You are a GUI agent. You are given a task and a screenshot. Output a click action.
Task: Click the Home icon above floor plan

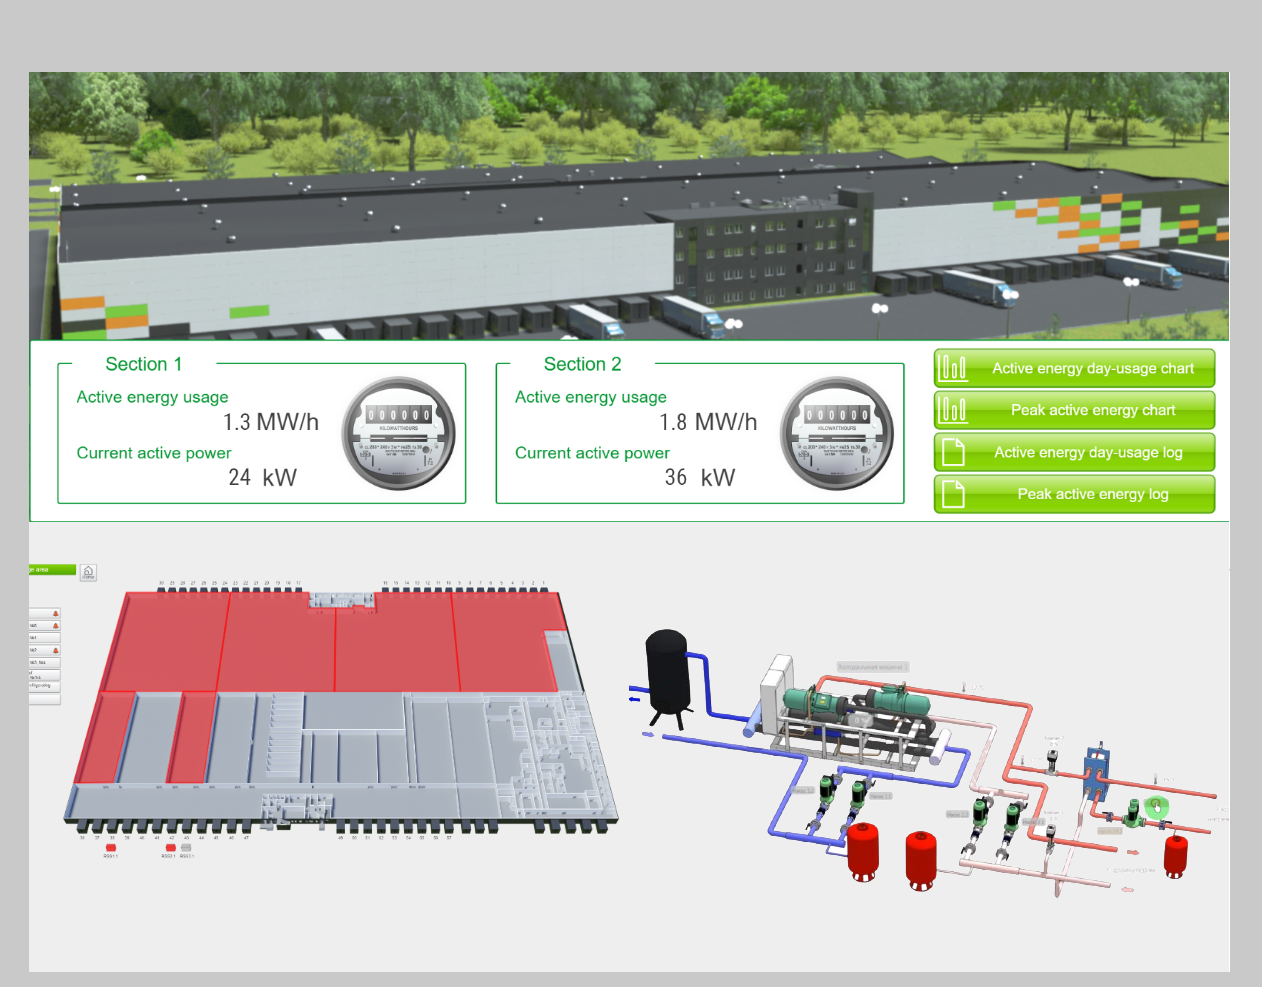tap(88, 572)
